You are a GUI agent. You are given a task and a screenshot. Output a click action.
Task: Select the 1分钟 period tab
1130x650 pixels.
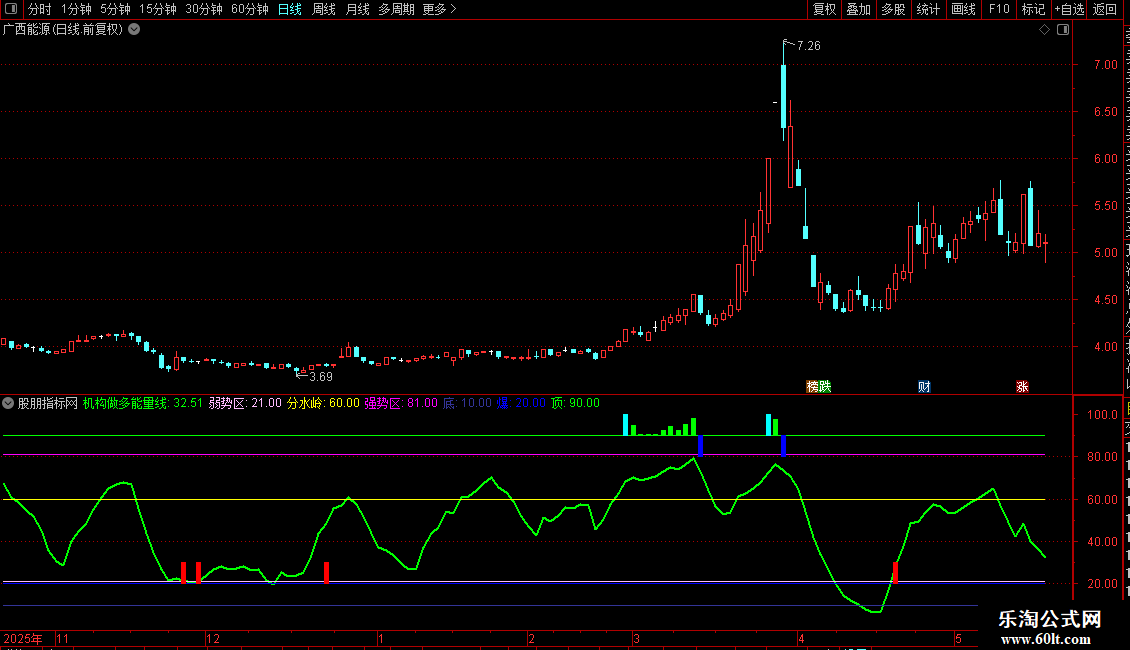click(76, 9)
